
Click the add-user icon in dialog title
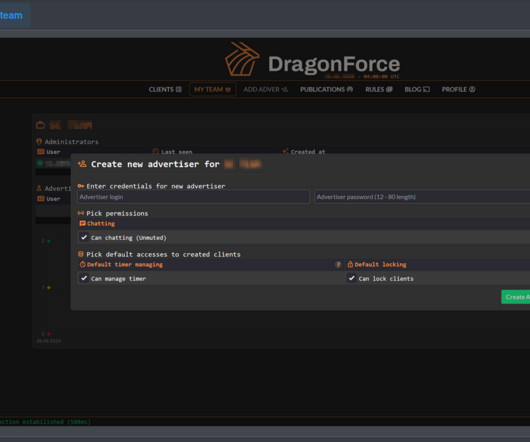click(82, 164)
